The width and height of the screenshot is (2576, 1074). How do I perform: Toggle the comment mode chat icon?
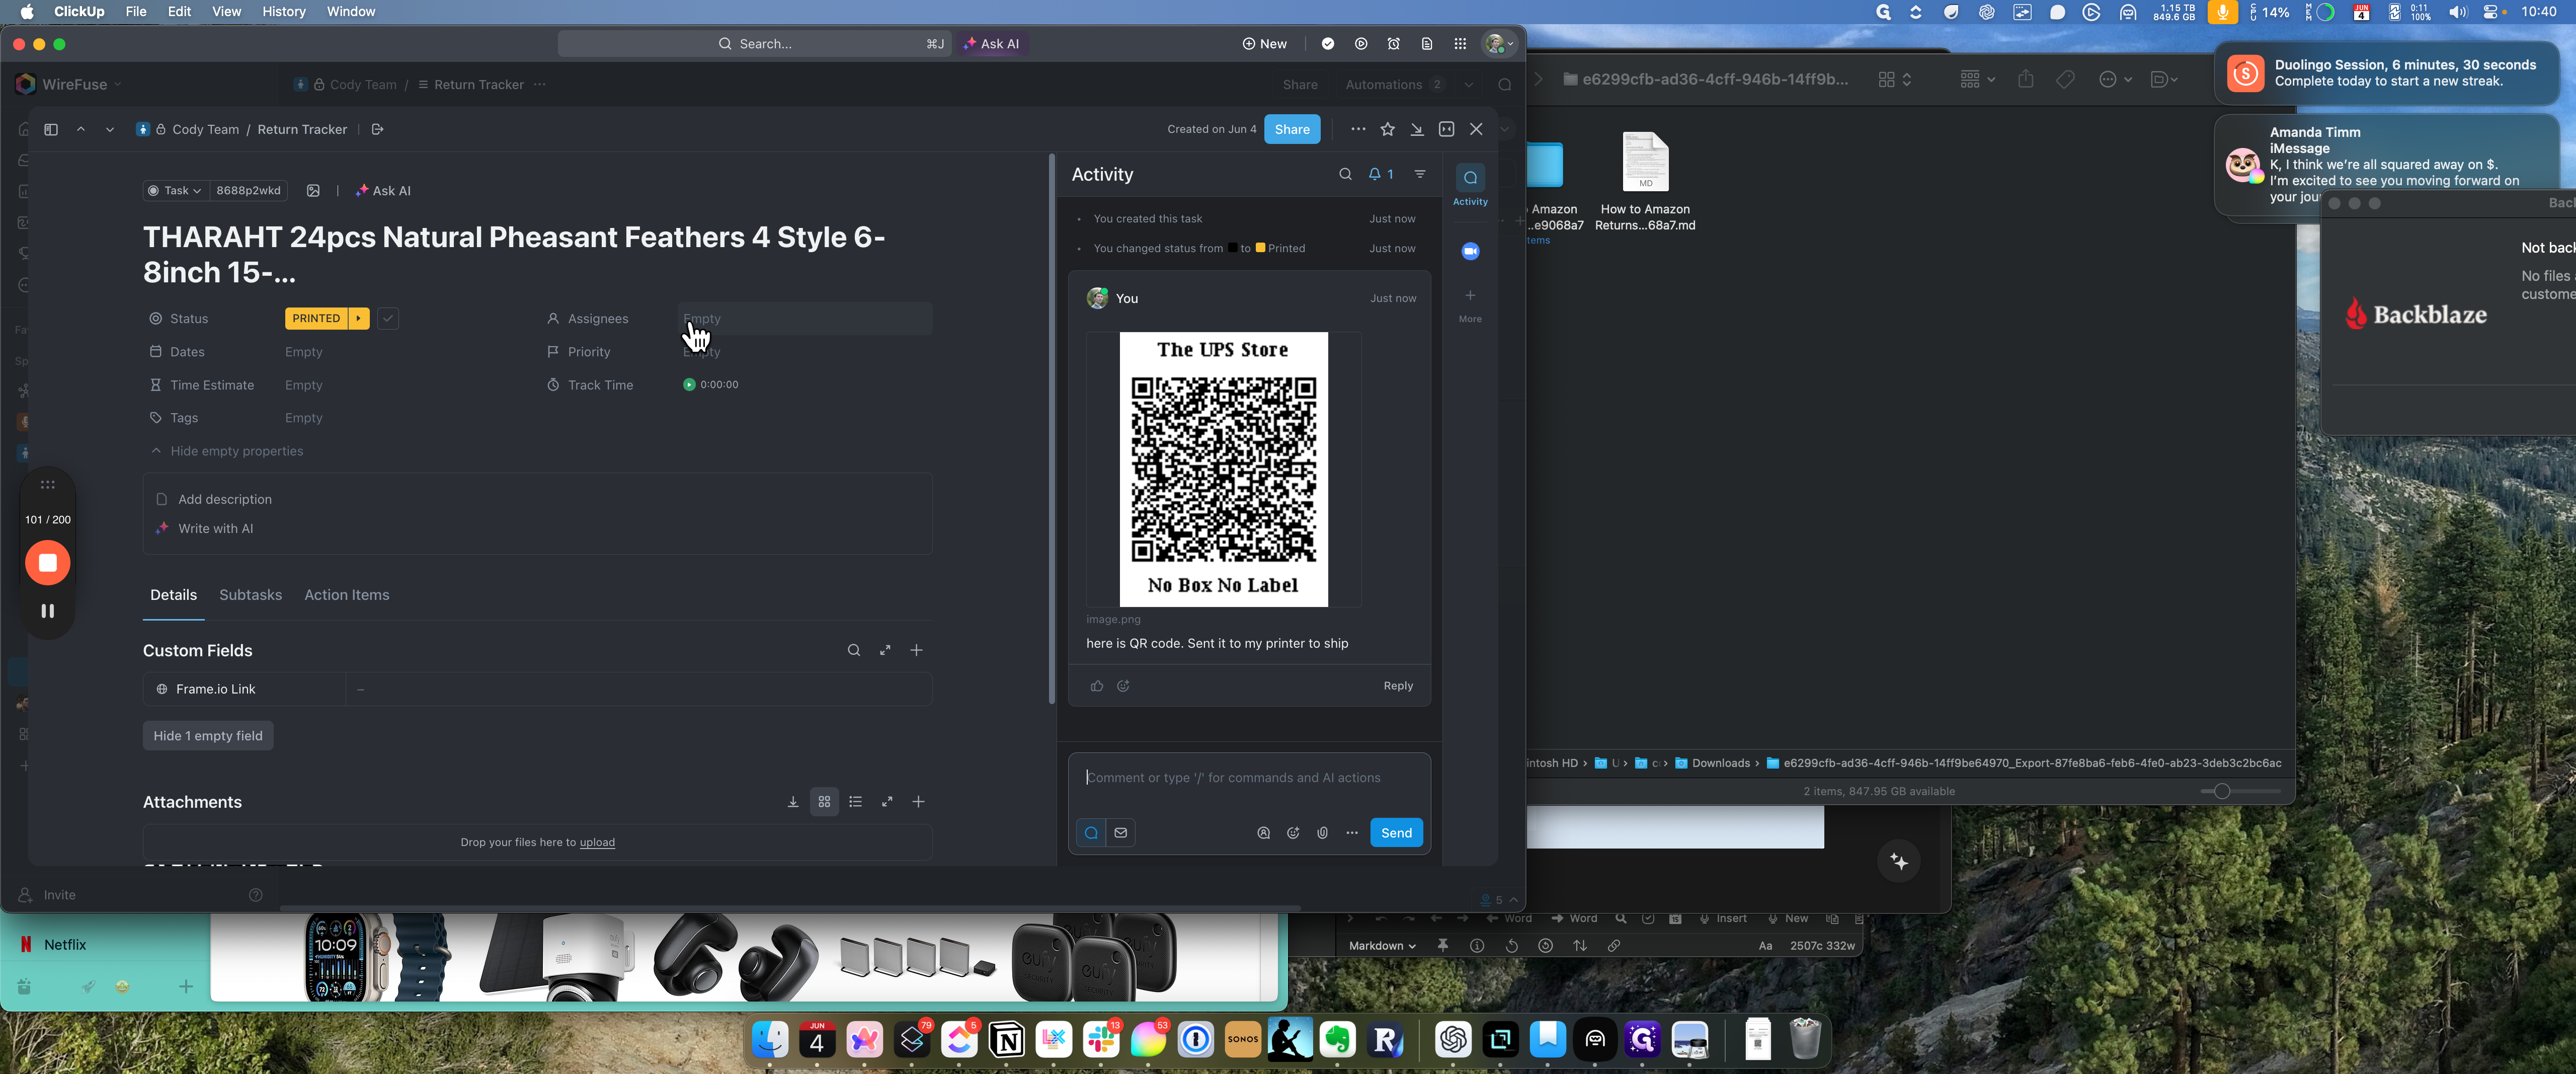[1091, 833]
